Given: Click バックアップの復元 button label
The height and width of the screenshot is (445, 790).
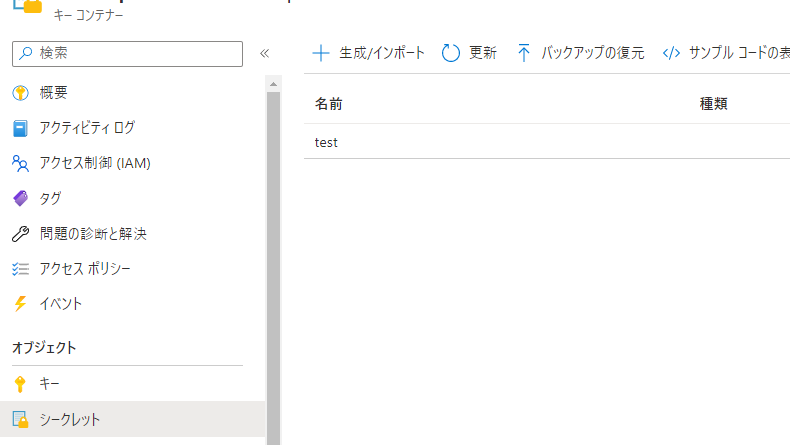Looking at the screenshot, I should (x=592, y=53).
